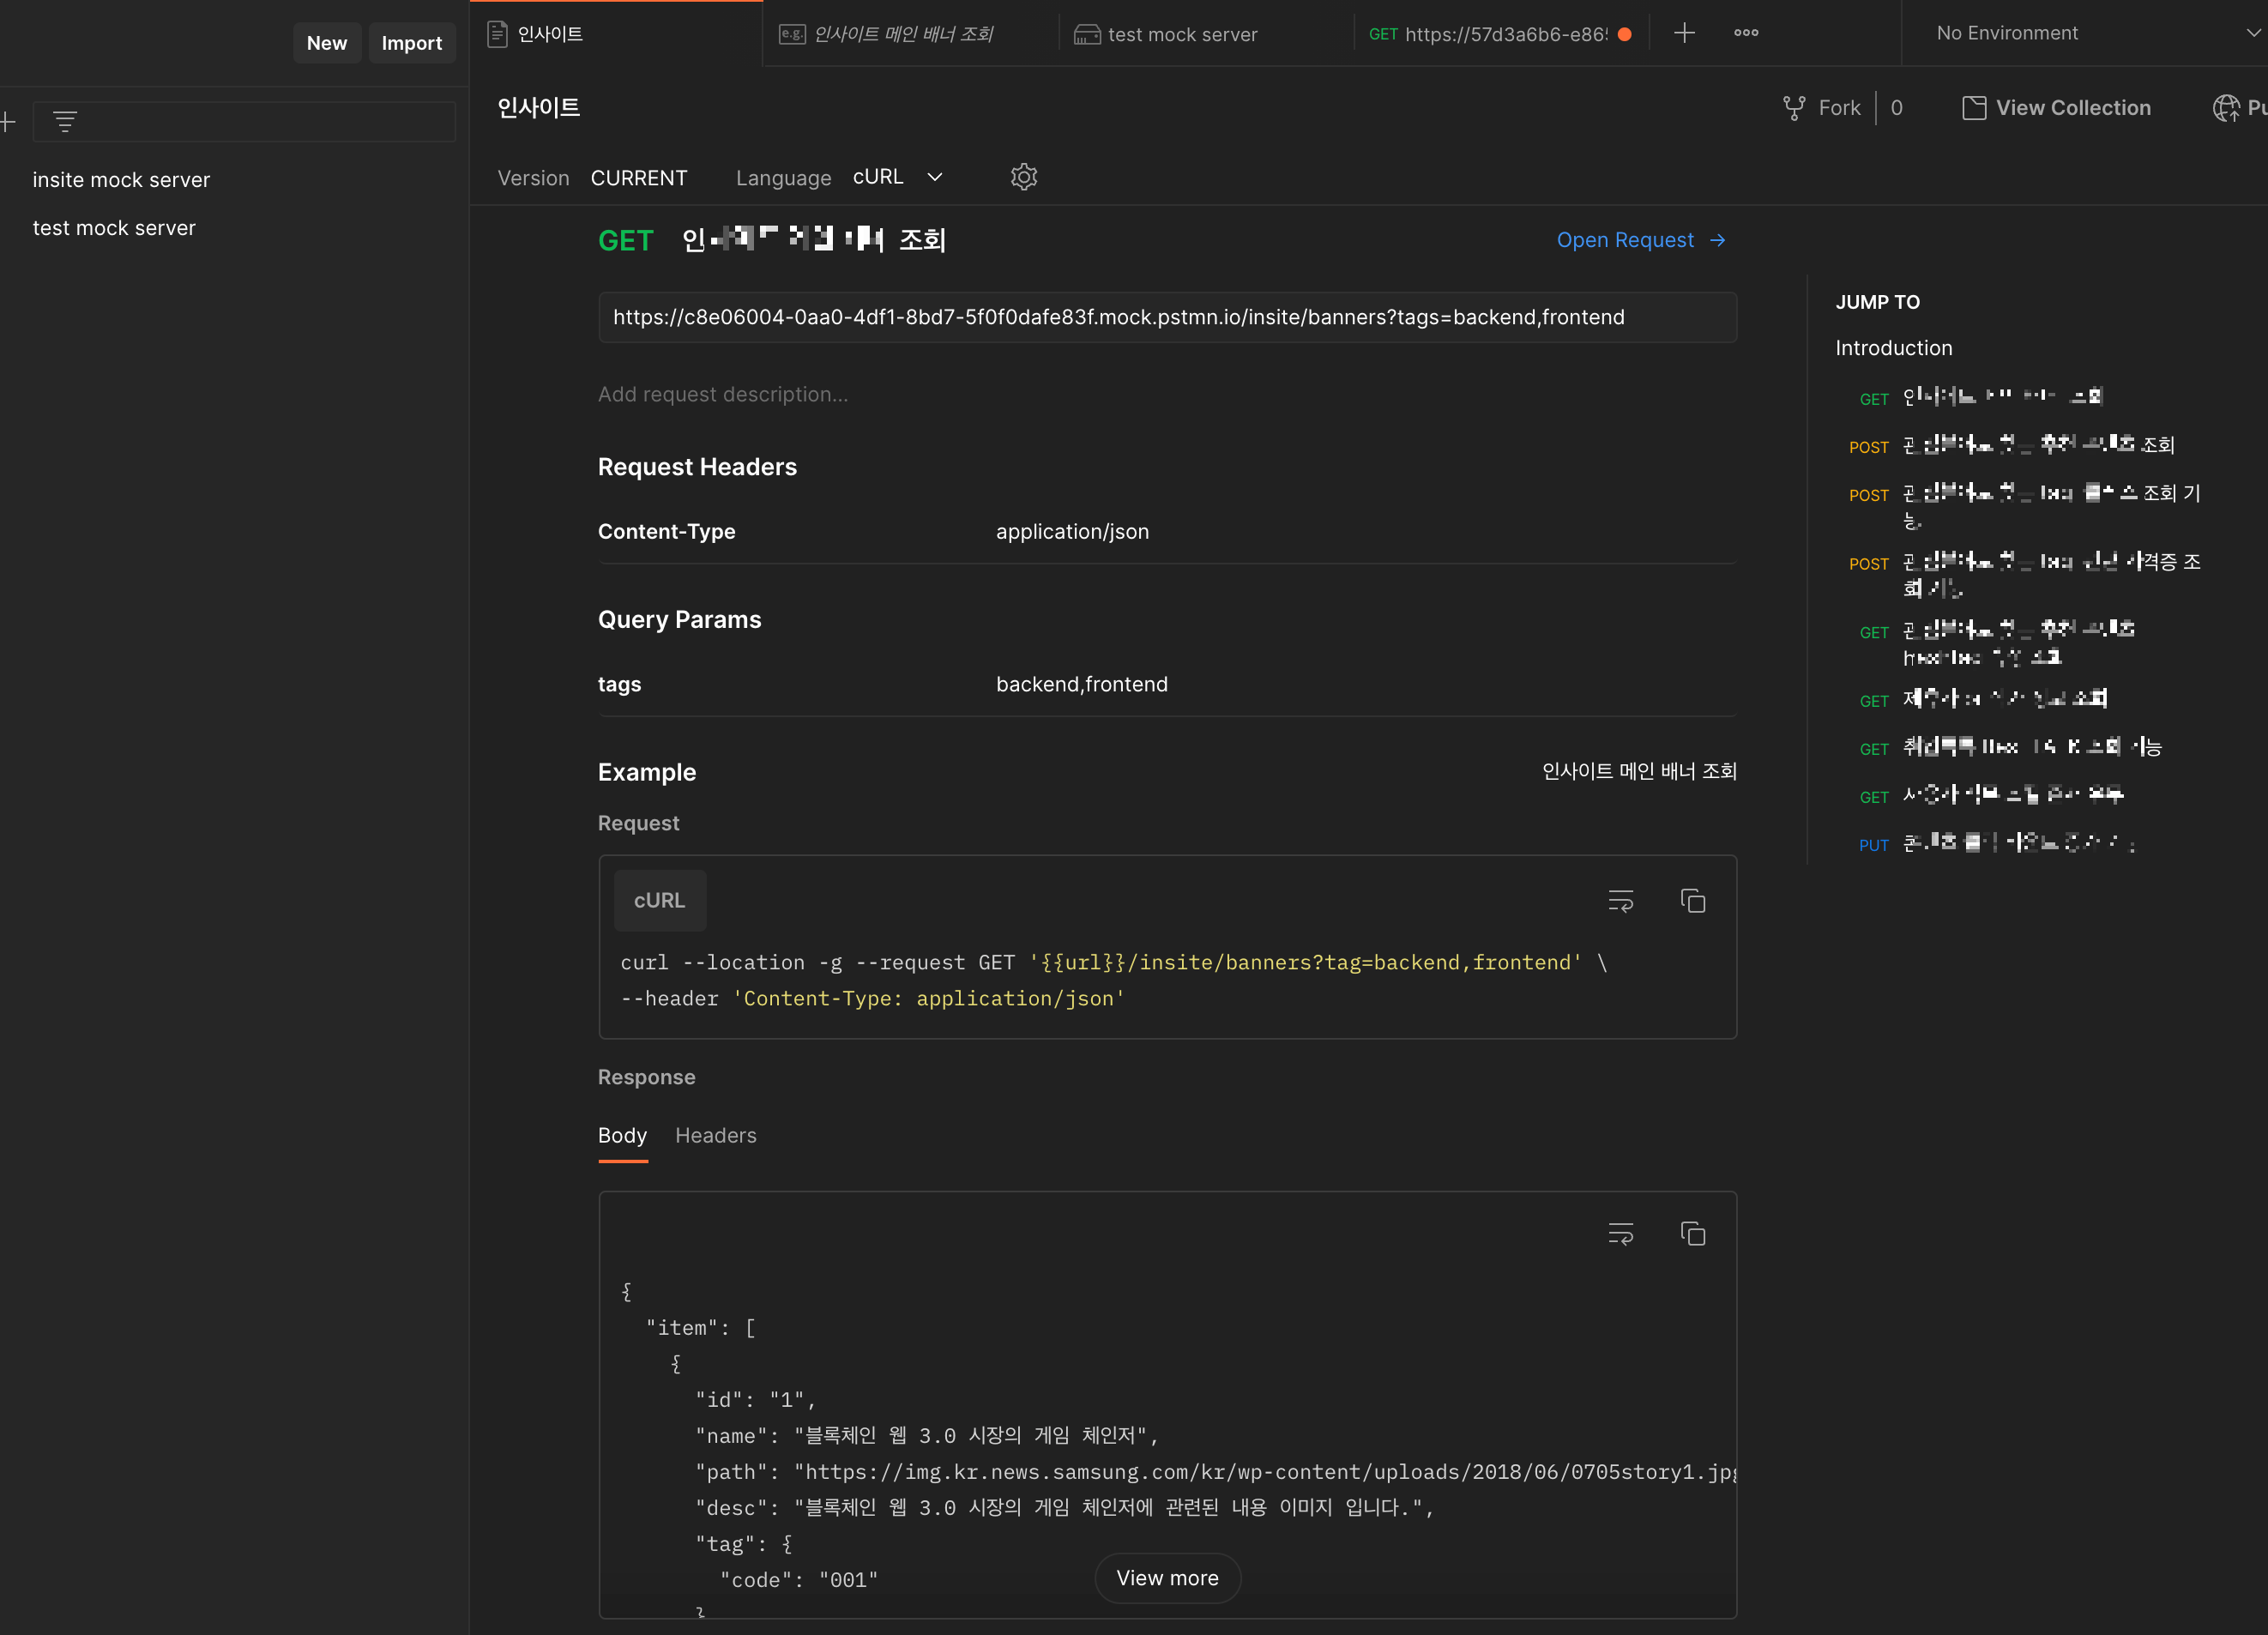
Task: Select insite mock server in sidebar
Action: click(x=121, y=180)
